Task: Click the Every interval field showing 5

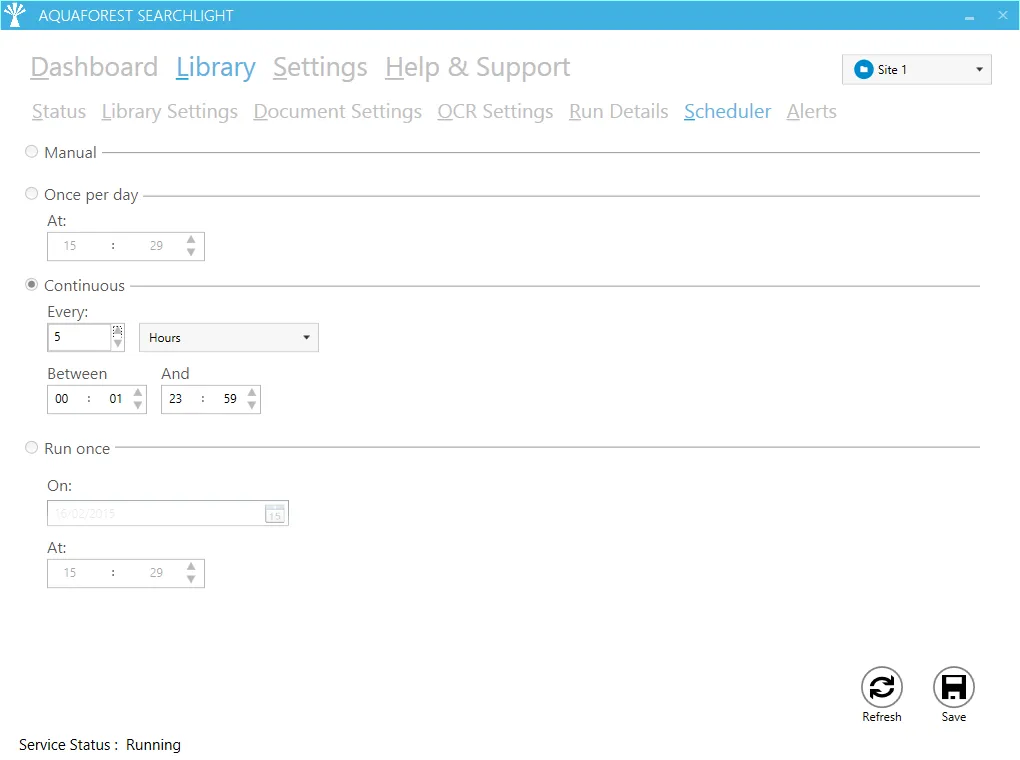Action: pyautogui.click(x=79, y=337)
